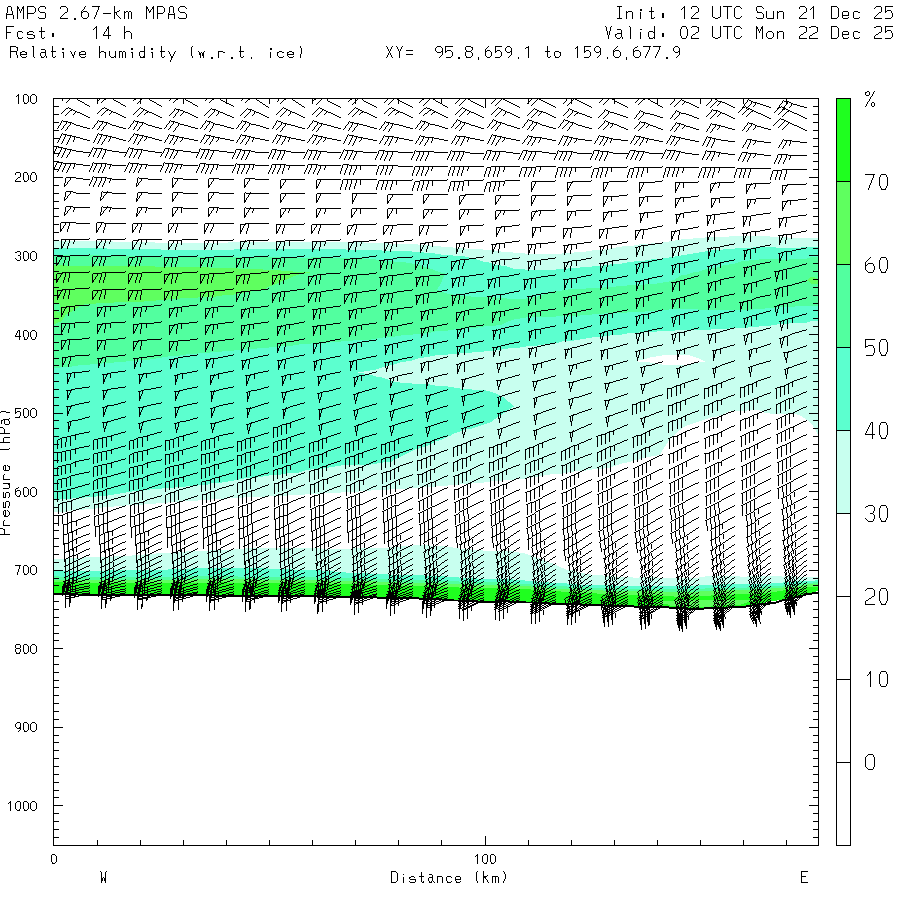900x900 pixels.
Task: Click the 40–50% teal colorbar segment
Action: (843, 389)
